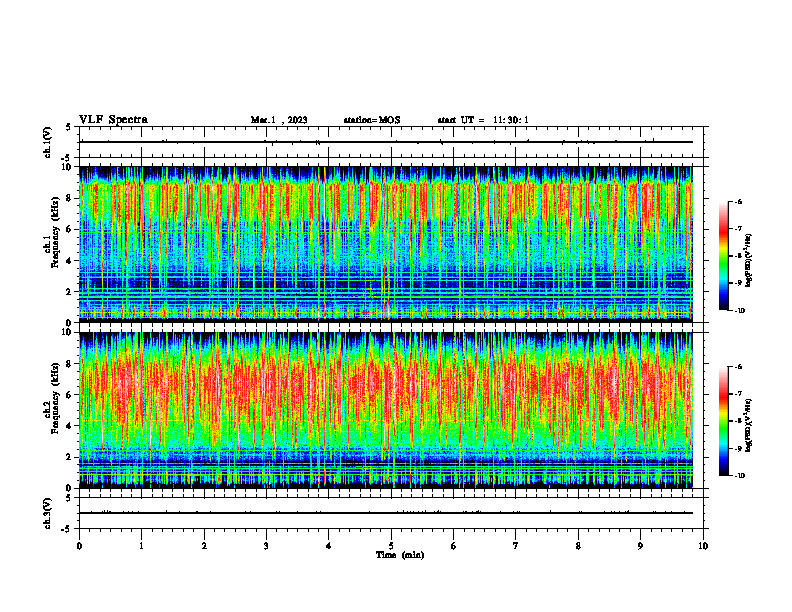Click time axis tick label "9"

(x=640, y=546)
